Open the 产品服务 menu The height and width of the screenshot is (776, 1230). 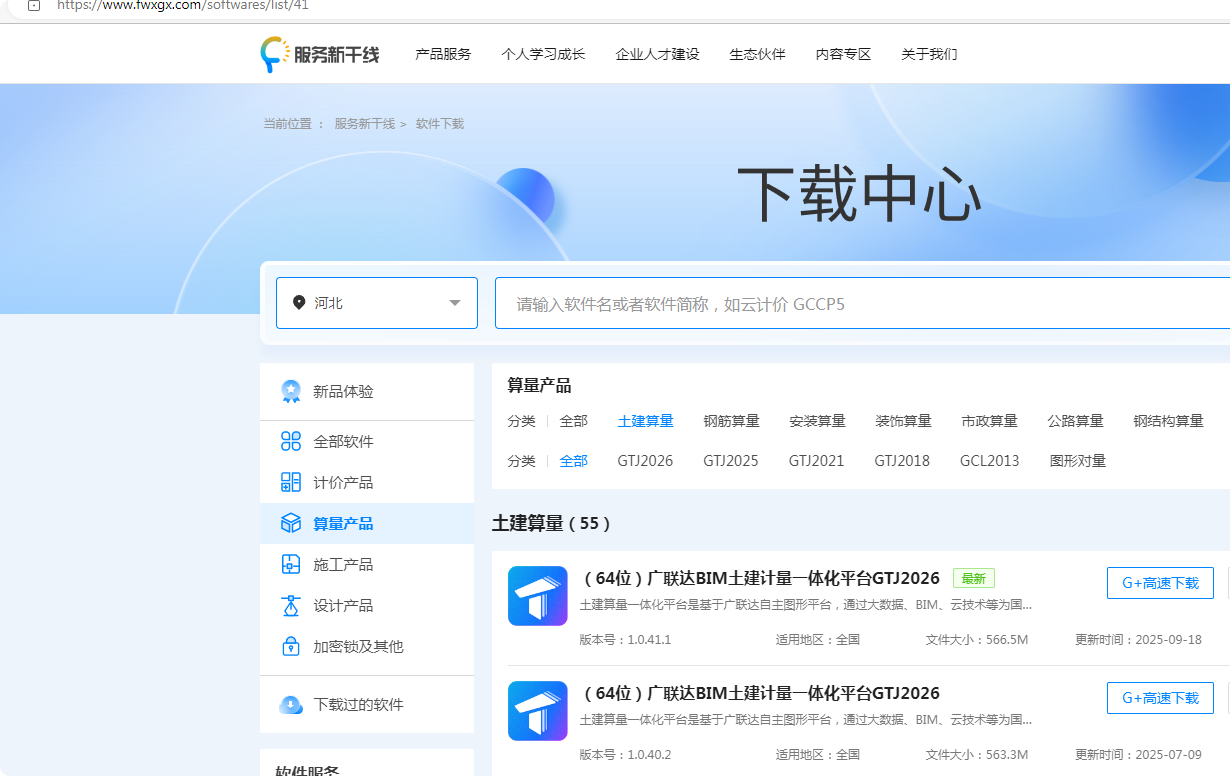pyautogui.click(x=443, y=54)
